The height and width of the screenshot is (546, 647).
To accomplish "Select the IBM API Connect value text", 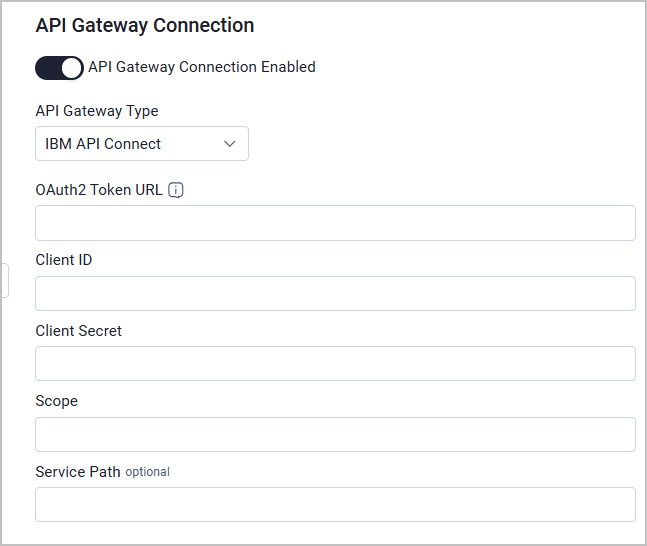I will [103, 144].
